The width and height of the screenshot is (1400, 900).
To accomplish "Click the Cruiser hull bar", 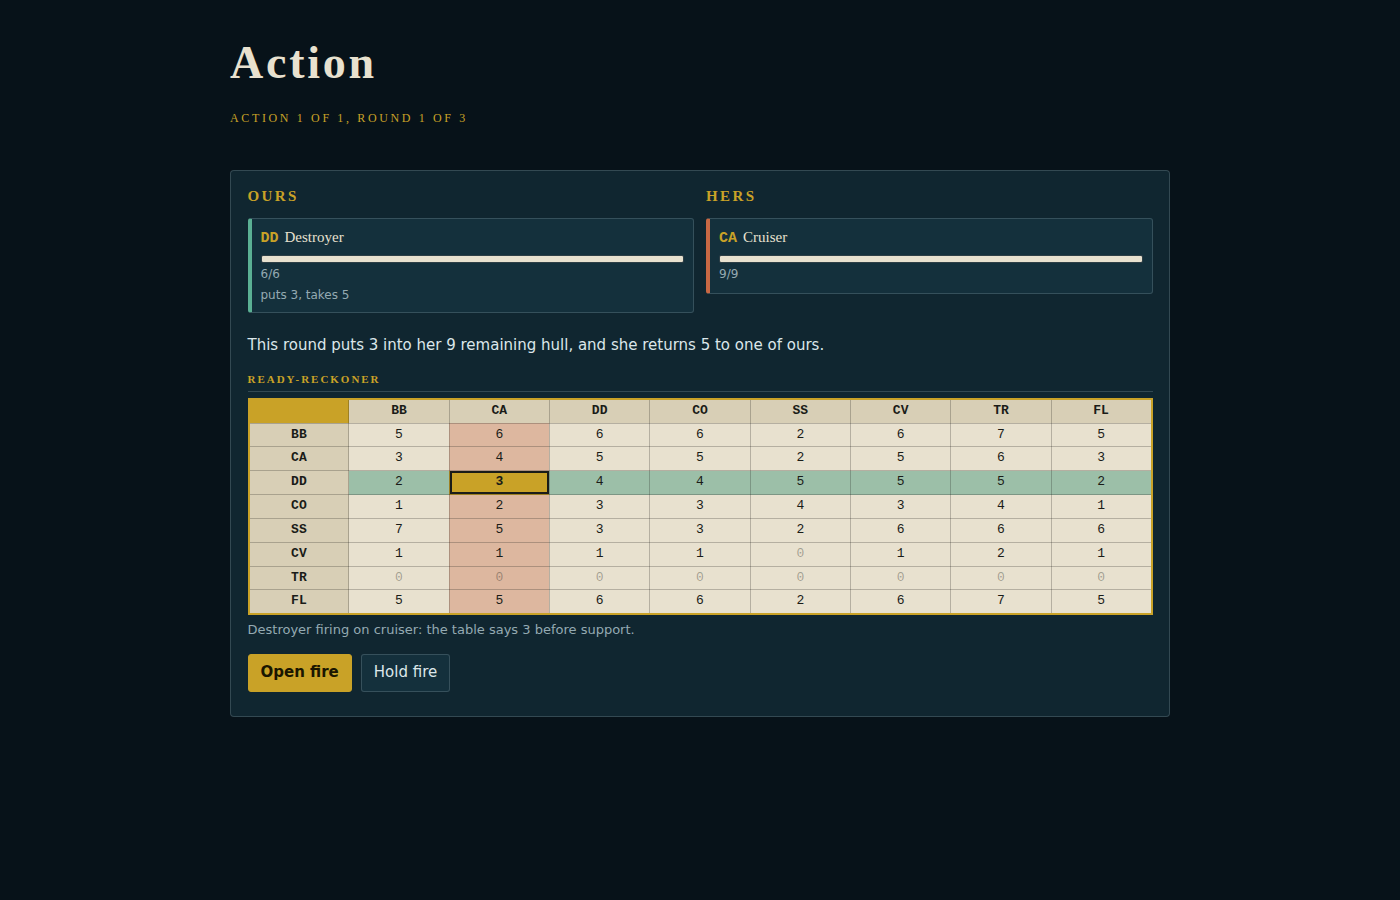I will (930, 259).
